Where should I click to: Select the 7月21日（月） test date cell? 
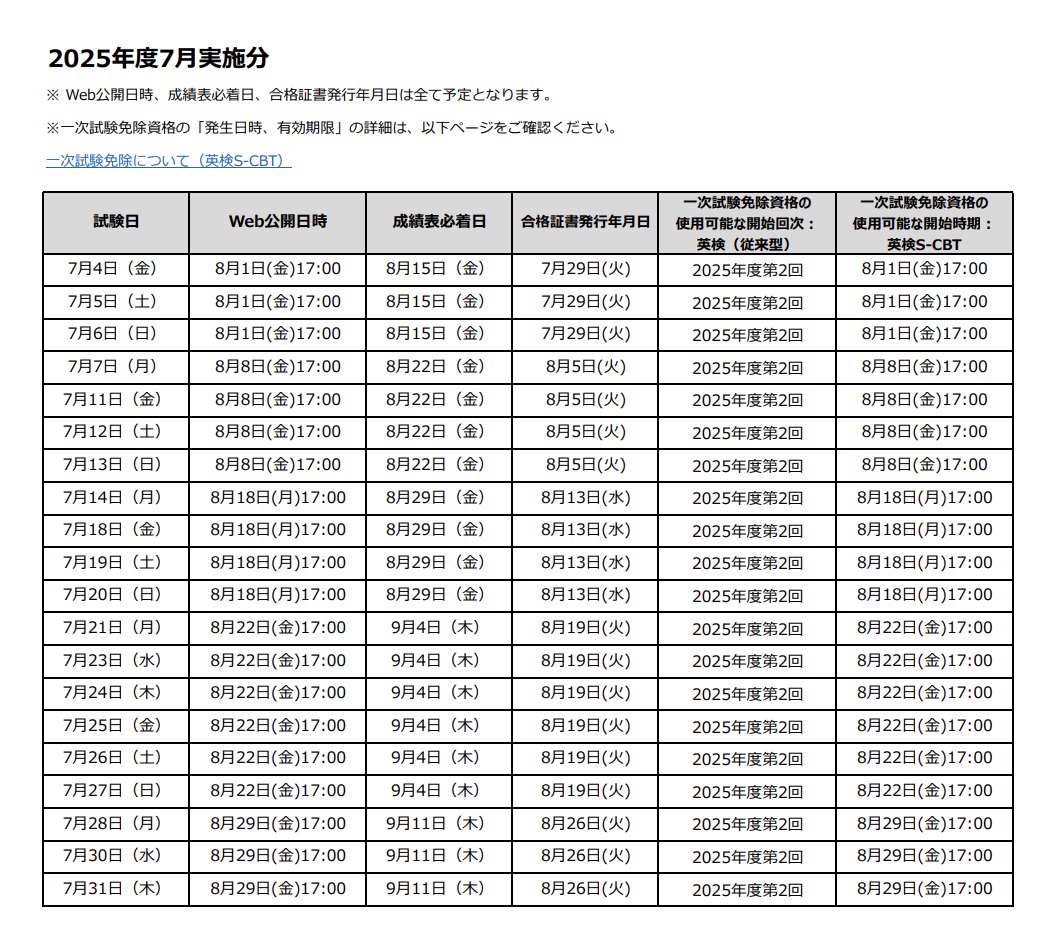[116, 628]
